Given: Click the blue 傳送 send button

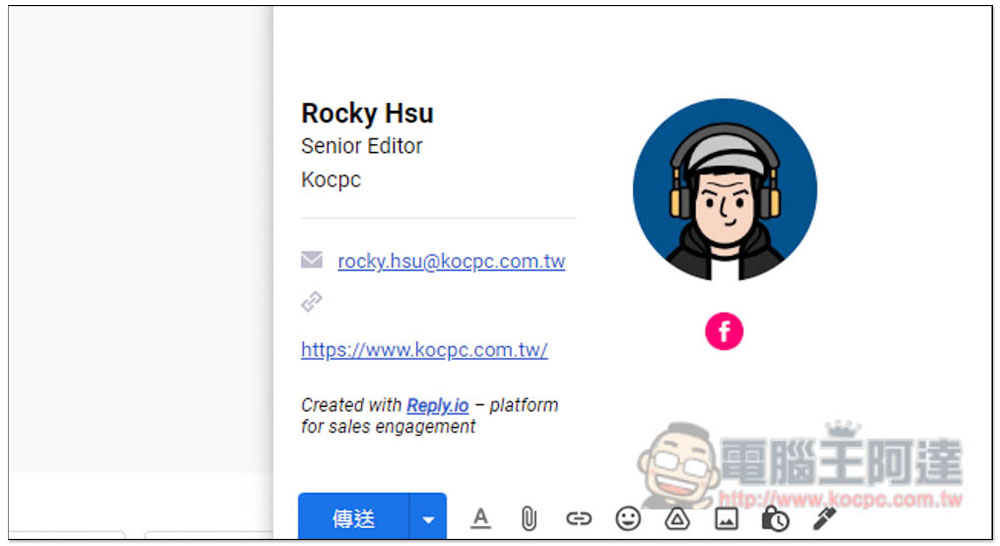Looking at the screenshot, I should (x=353, y=517).
